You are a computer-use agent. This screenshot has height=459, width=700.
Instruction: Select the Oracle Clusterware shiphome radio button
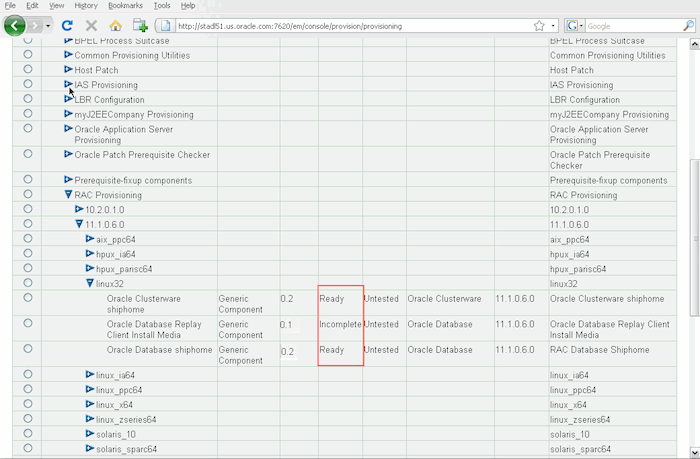(x=28, y=298)
